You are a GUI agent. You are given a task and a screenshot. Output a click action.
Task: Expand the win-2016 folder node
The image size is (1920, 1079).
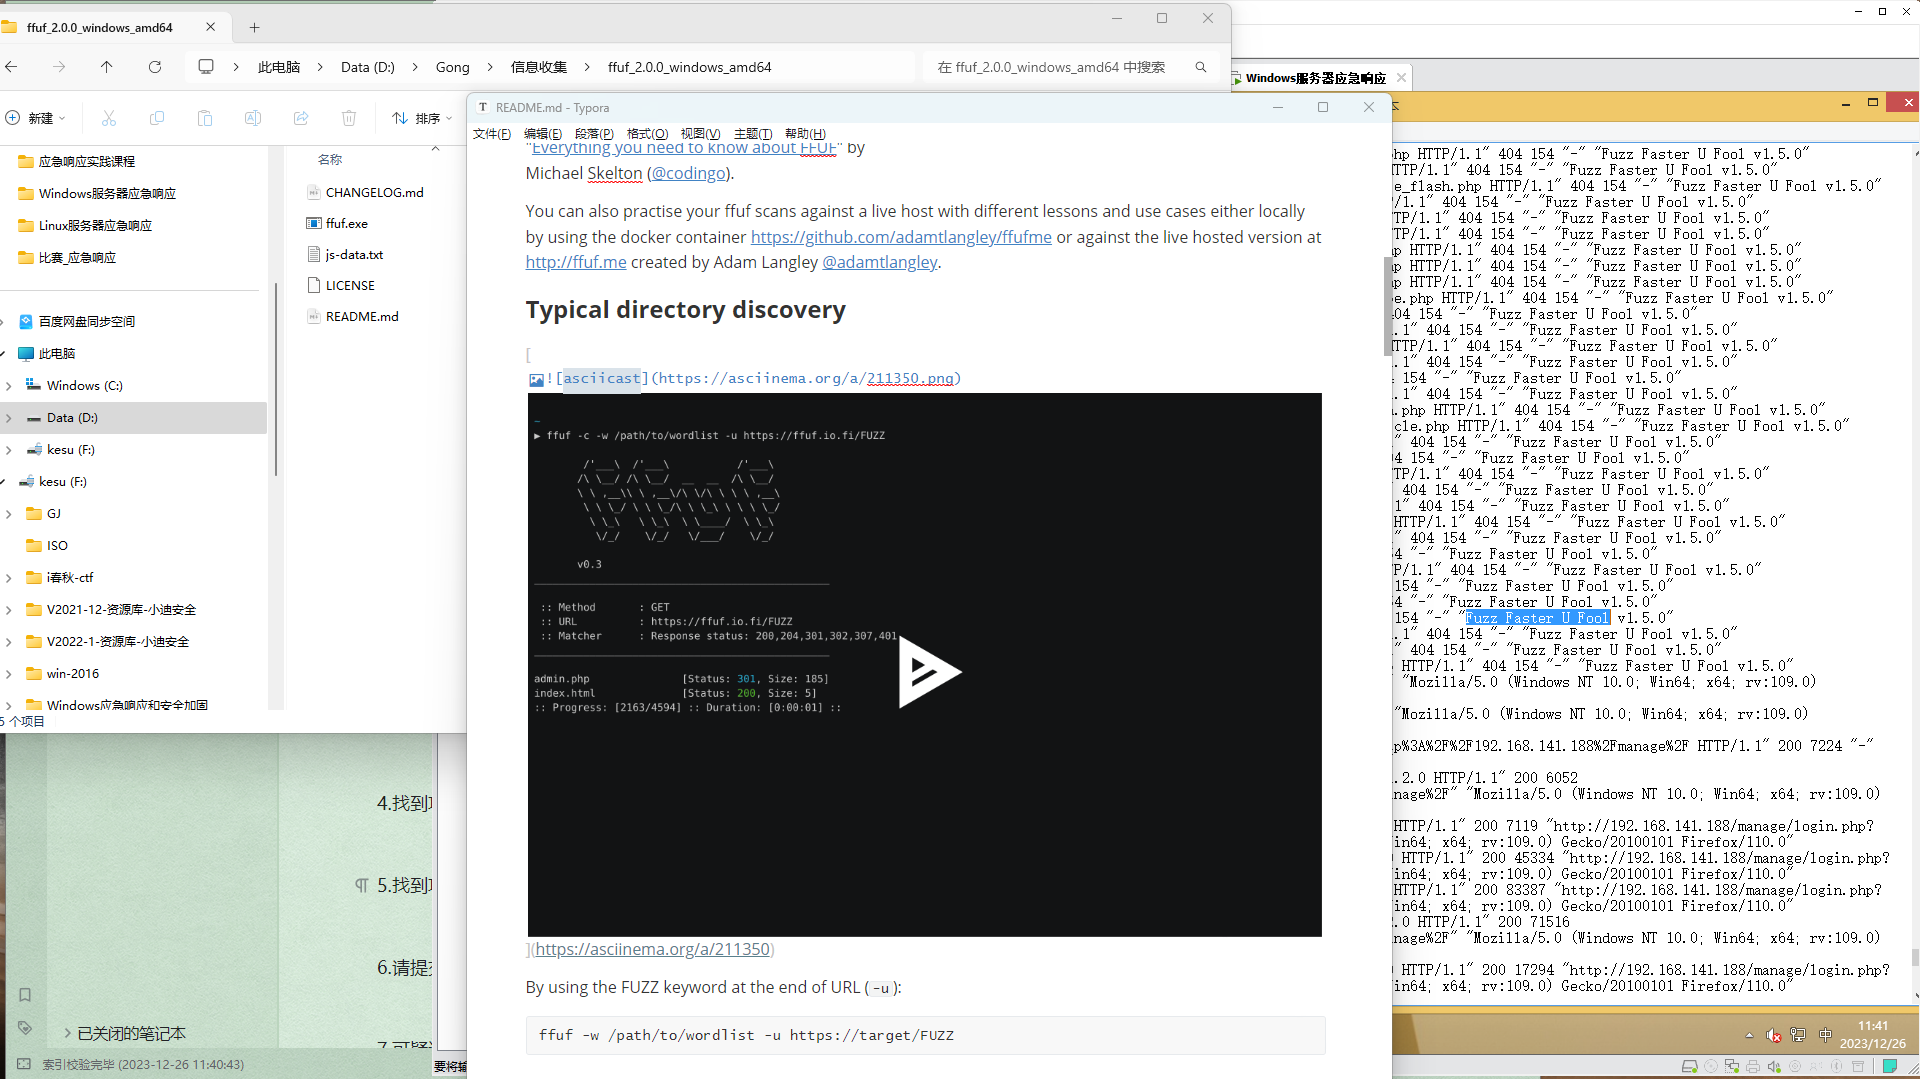click(9, 674)
